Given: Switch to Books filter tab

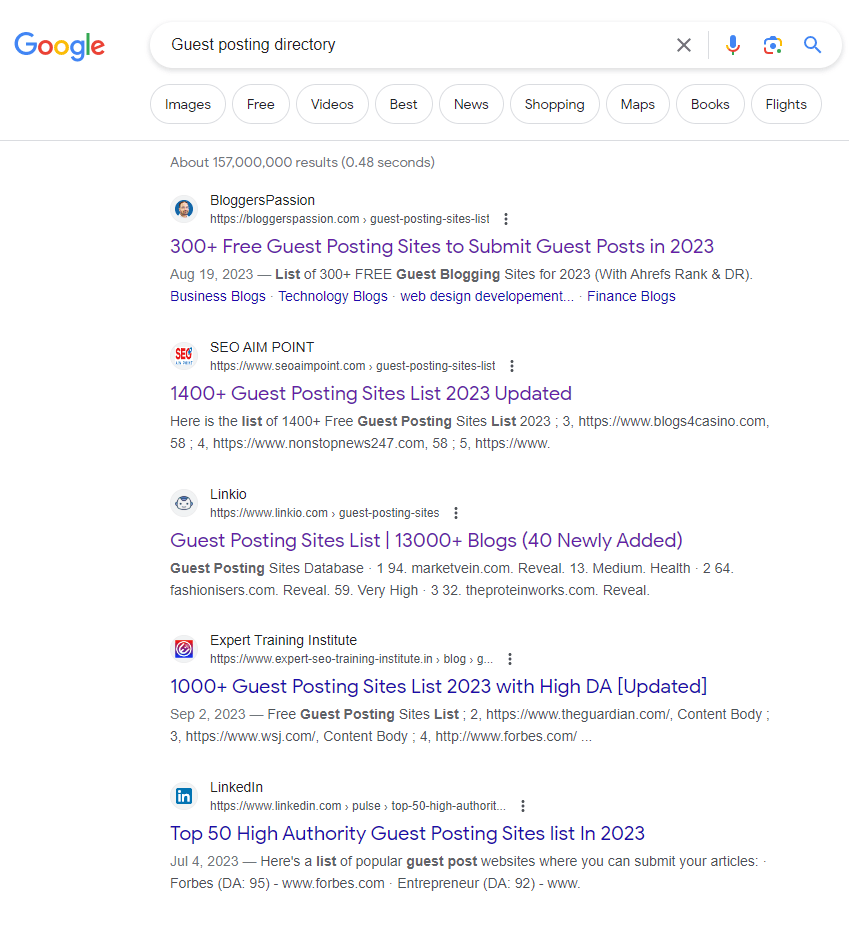Looking at the screenshot, I should click(x=710, y=104).
